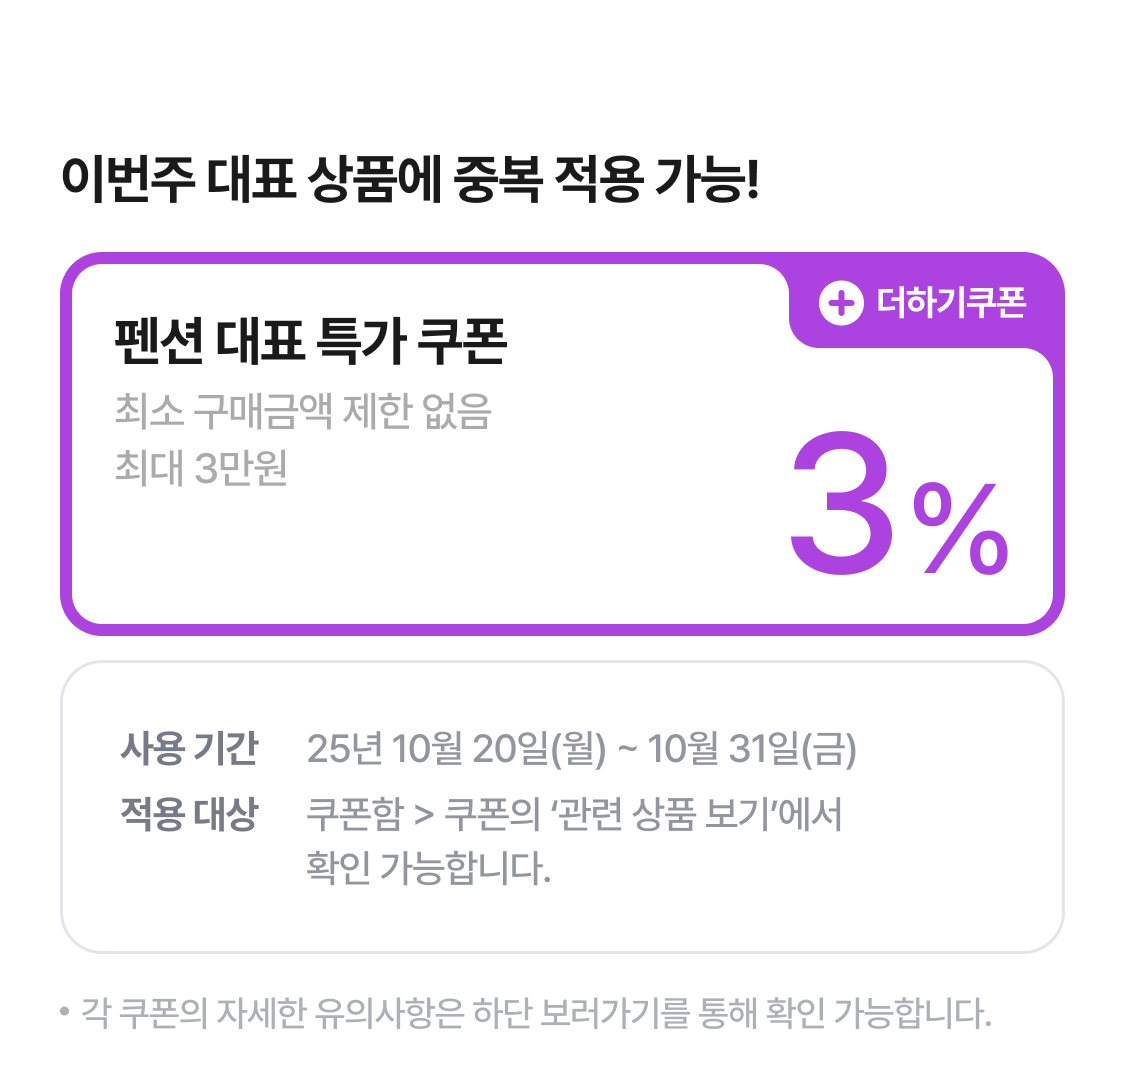Click the 확인 가능합니다 line in the info box
Viewport: 1125px width, 1074px height.
(428, 868)
